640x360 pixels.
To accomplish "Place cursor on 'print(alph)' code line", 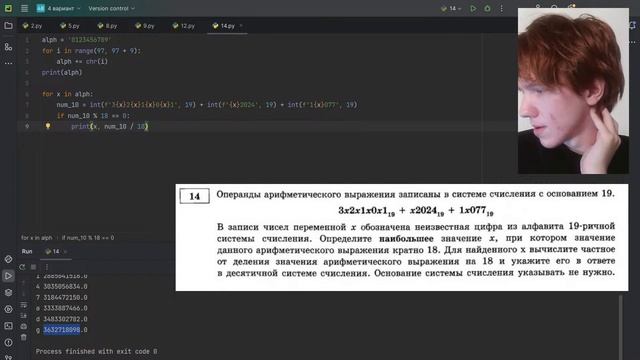I will click(x=62, y=72).
